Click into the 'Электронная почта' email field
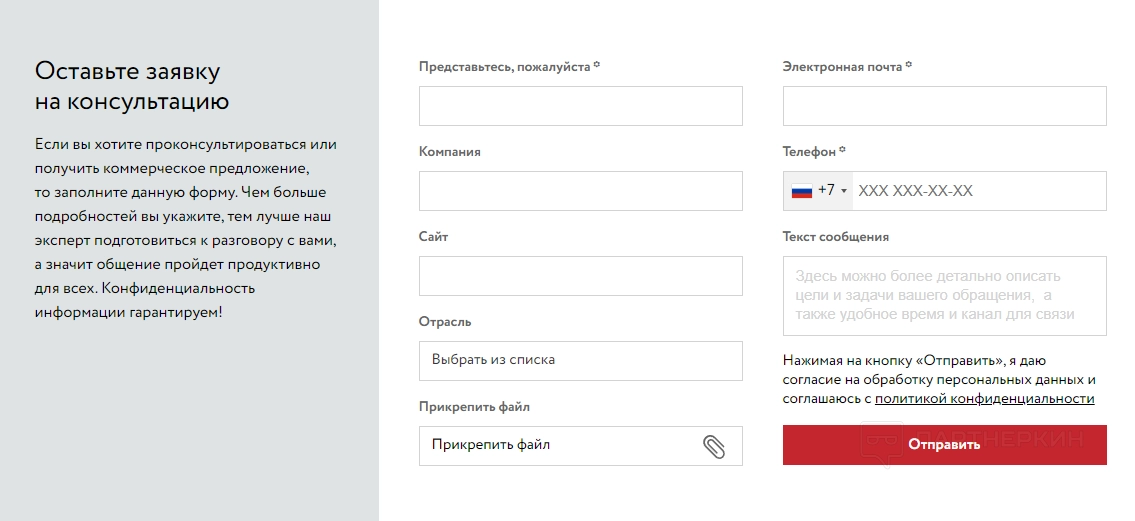The width and height of the screenshot is (1135, 521). [944, 106]
